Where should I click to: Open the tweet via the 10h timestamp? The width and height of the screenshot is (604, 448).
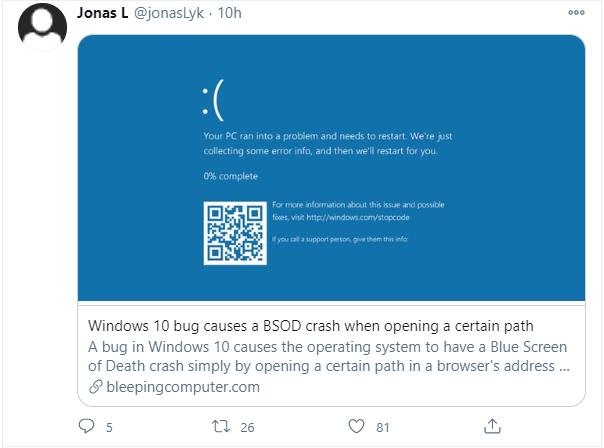230,13
